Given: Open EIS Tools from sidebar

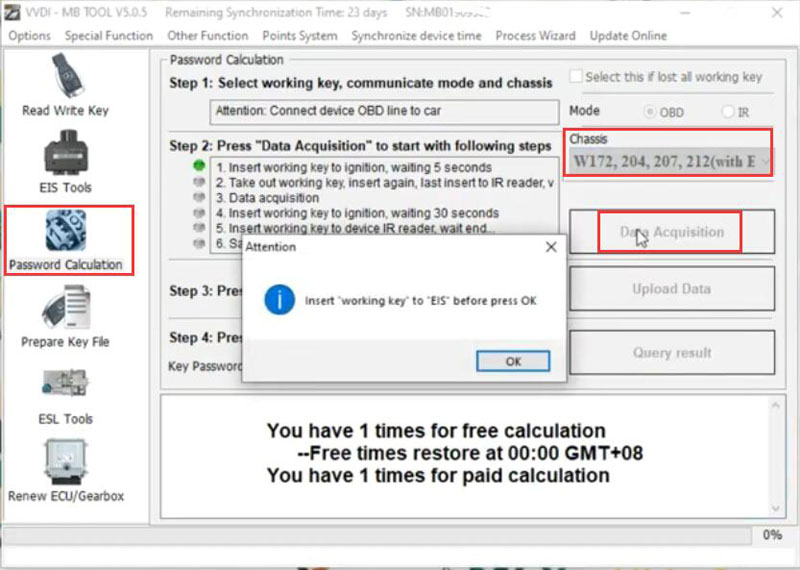Looking at the screenshot, I should (65, 162).
